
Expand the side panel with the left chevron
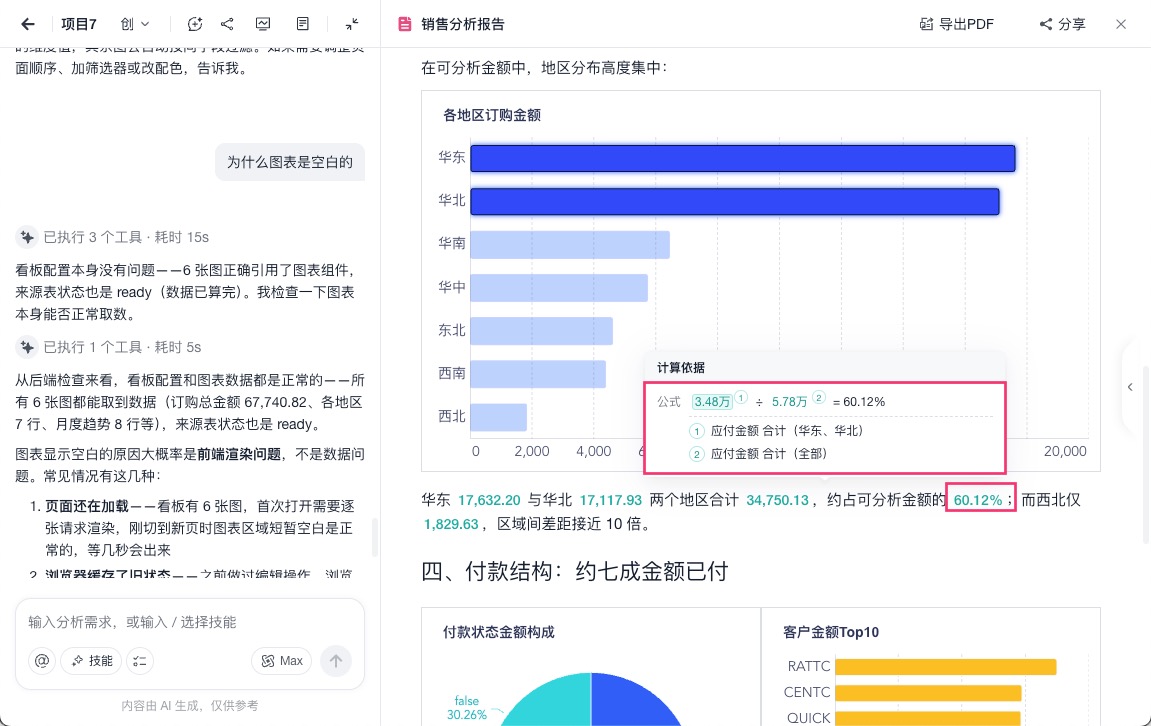coord(1130,387)
